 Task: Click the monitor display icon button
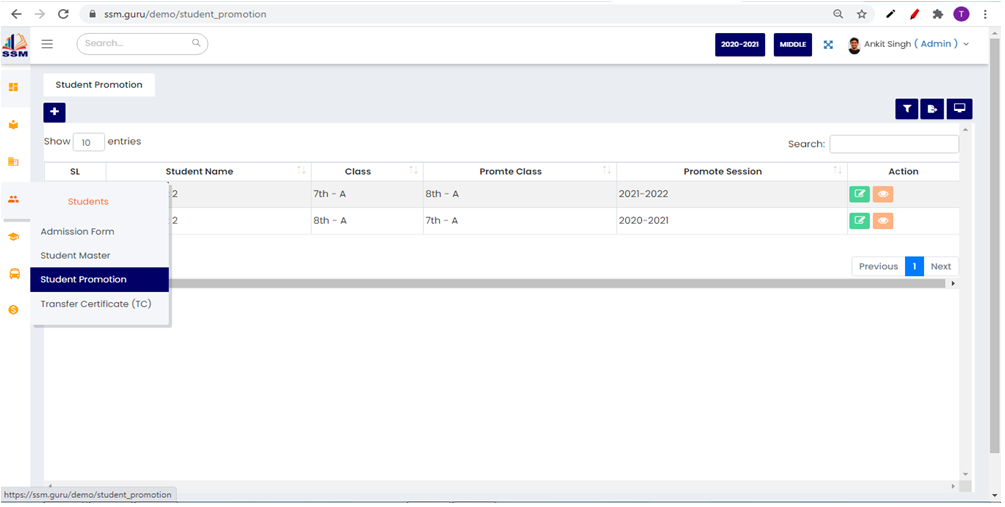click(x=960, y=109)
